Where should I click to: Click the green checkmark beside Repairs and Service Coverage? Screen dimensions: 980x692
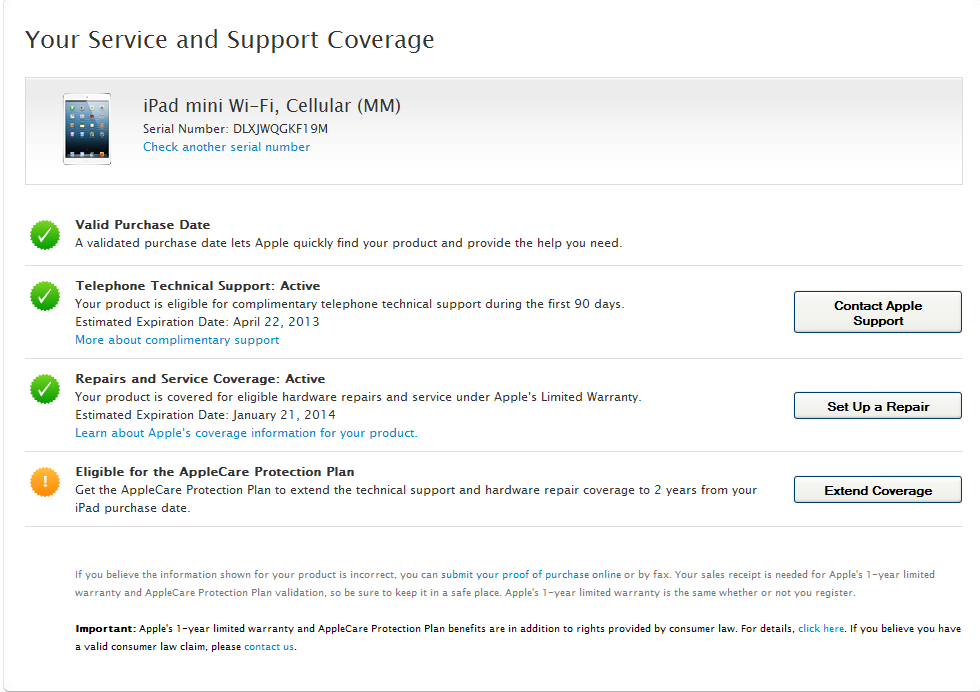pos(44,389)
